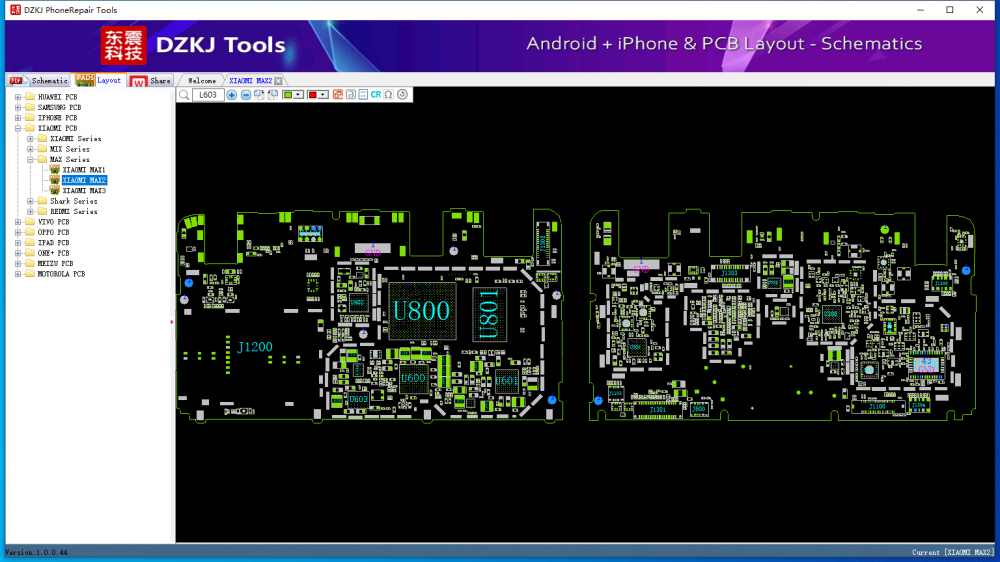Expand the REDMI Series subfolder
Image resolution: width=1000 pixels, height=562 pixels.
click(x=31, y=211)
